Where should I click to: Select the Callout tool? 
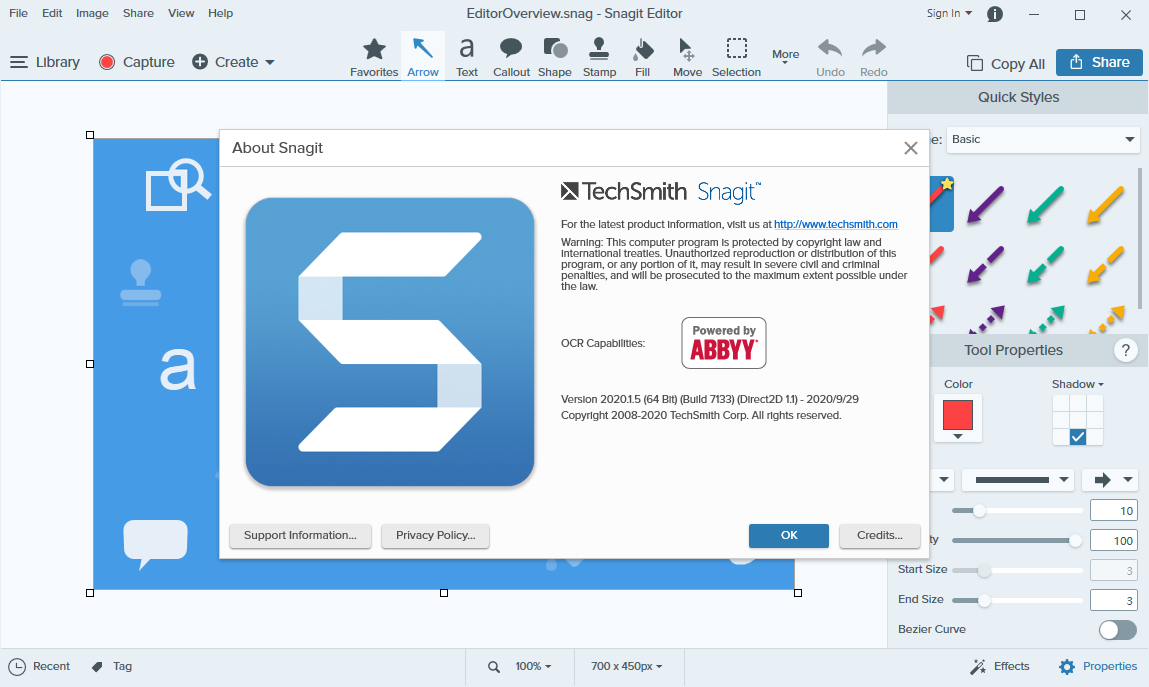pos(511,55)
